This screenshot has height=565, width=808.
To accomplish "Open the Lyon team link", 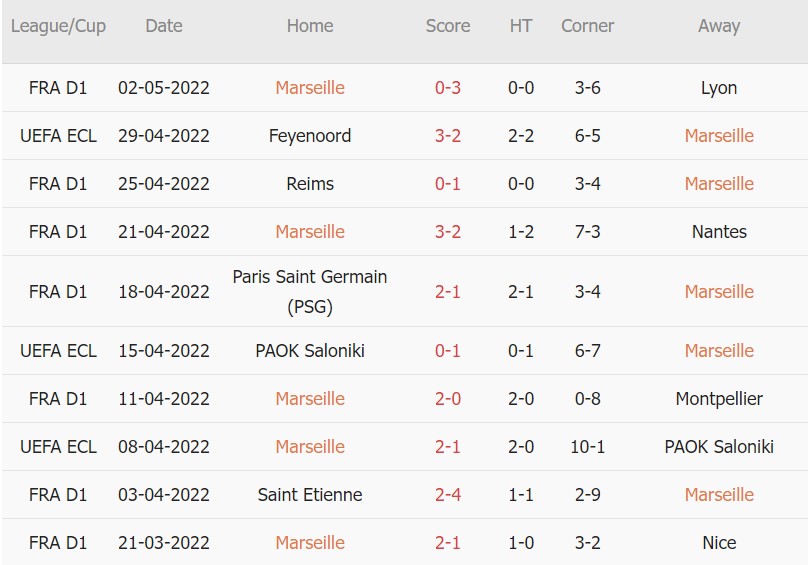I will point(719,88).
